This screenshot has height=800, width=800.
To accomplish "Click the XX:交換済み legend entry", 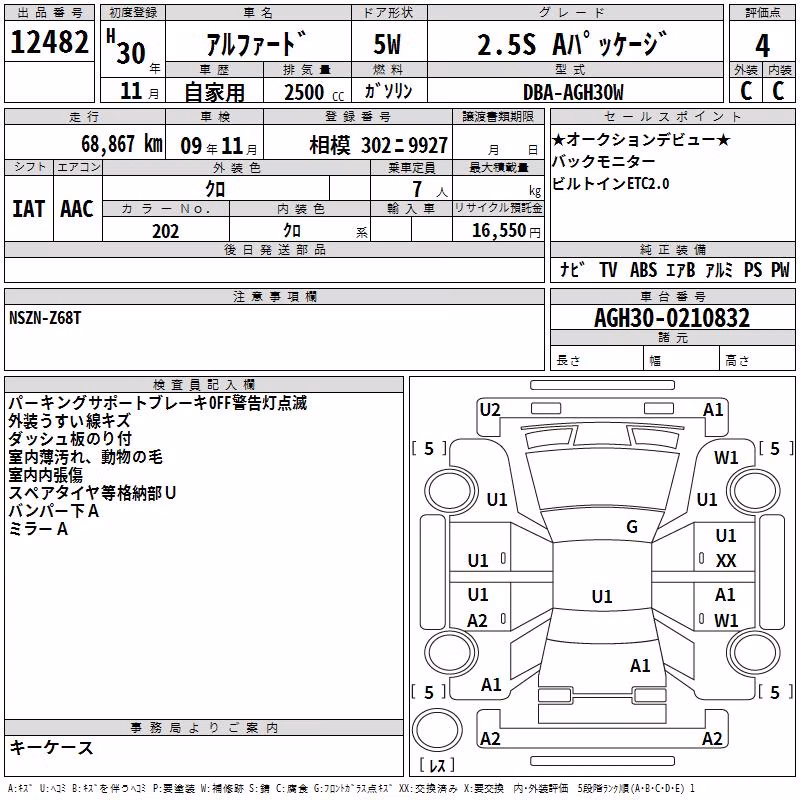I will click(x=428, y=788).
